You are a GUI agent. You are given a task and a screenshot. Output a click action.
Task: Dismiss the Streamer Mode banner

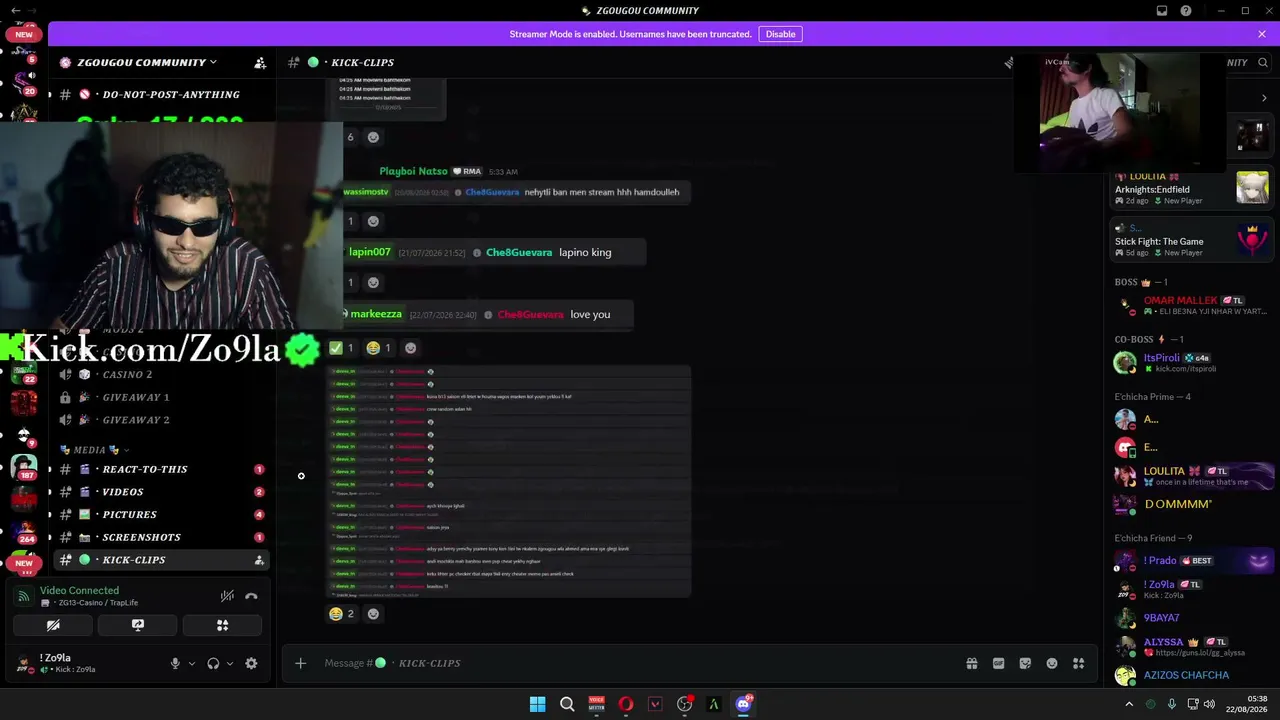[1262, 34]
